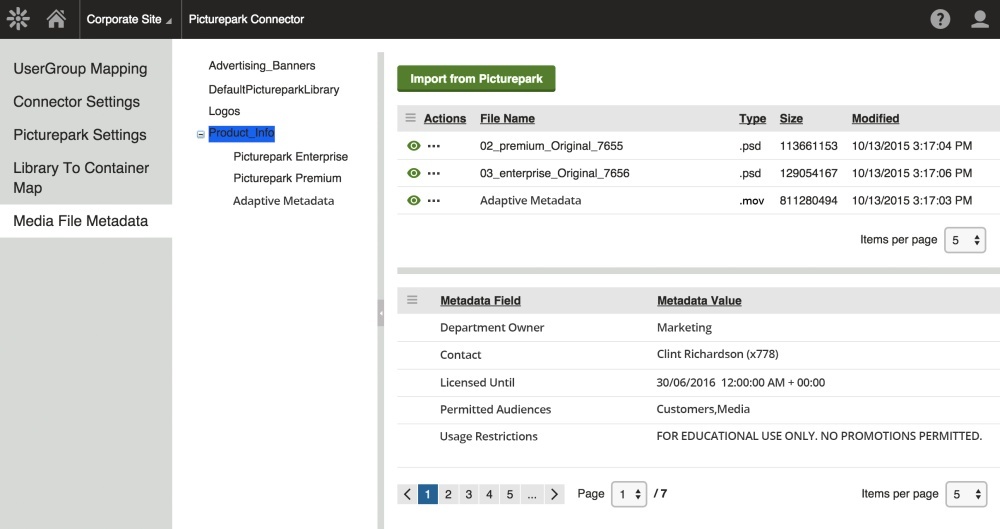The image size is (1000, 529).
Task: Click the 02_premium_Original_7655 file name
Action: click(551, 146)
